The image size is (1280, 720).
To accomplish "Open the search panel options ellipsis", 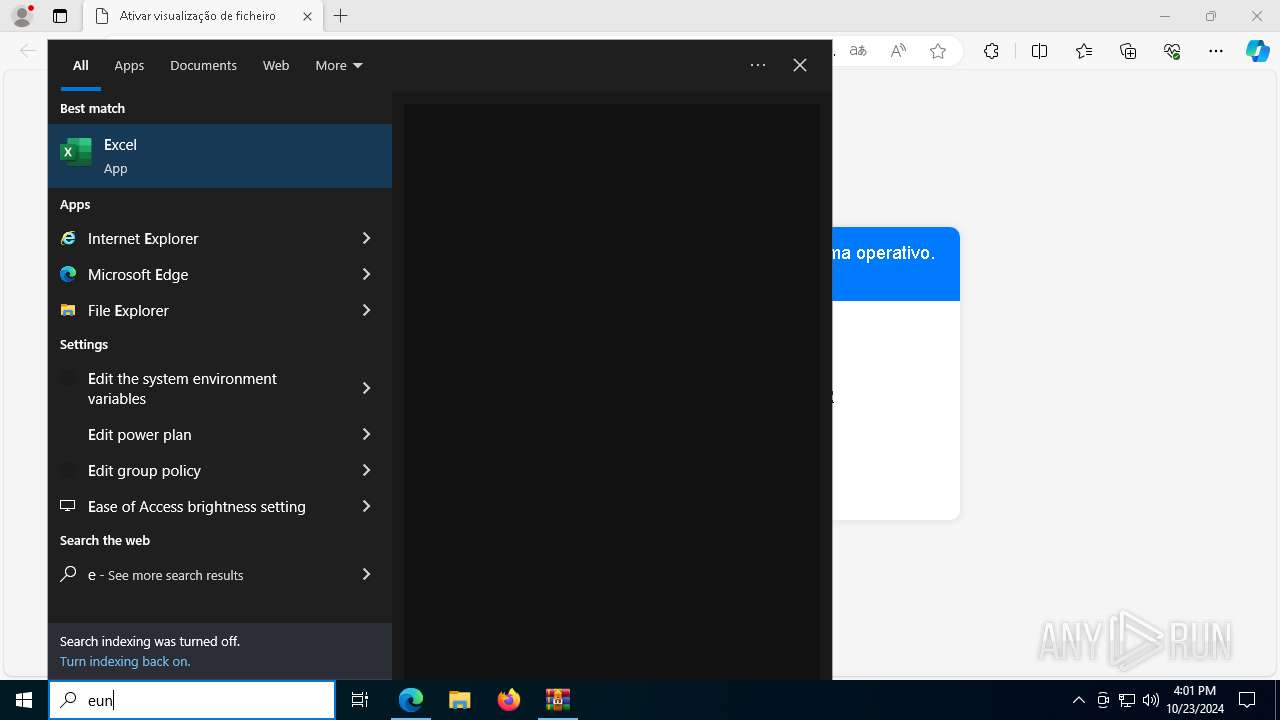I will point(758,65).
